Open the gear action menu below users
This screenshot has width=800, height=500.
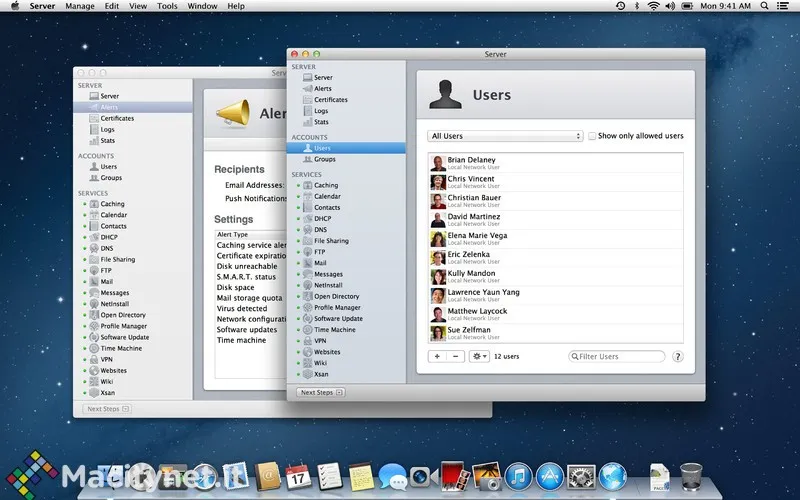[x=479, y=356]
